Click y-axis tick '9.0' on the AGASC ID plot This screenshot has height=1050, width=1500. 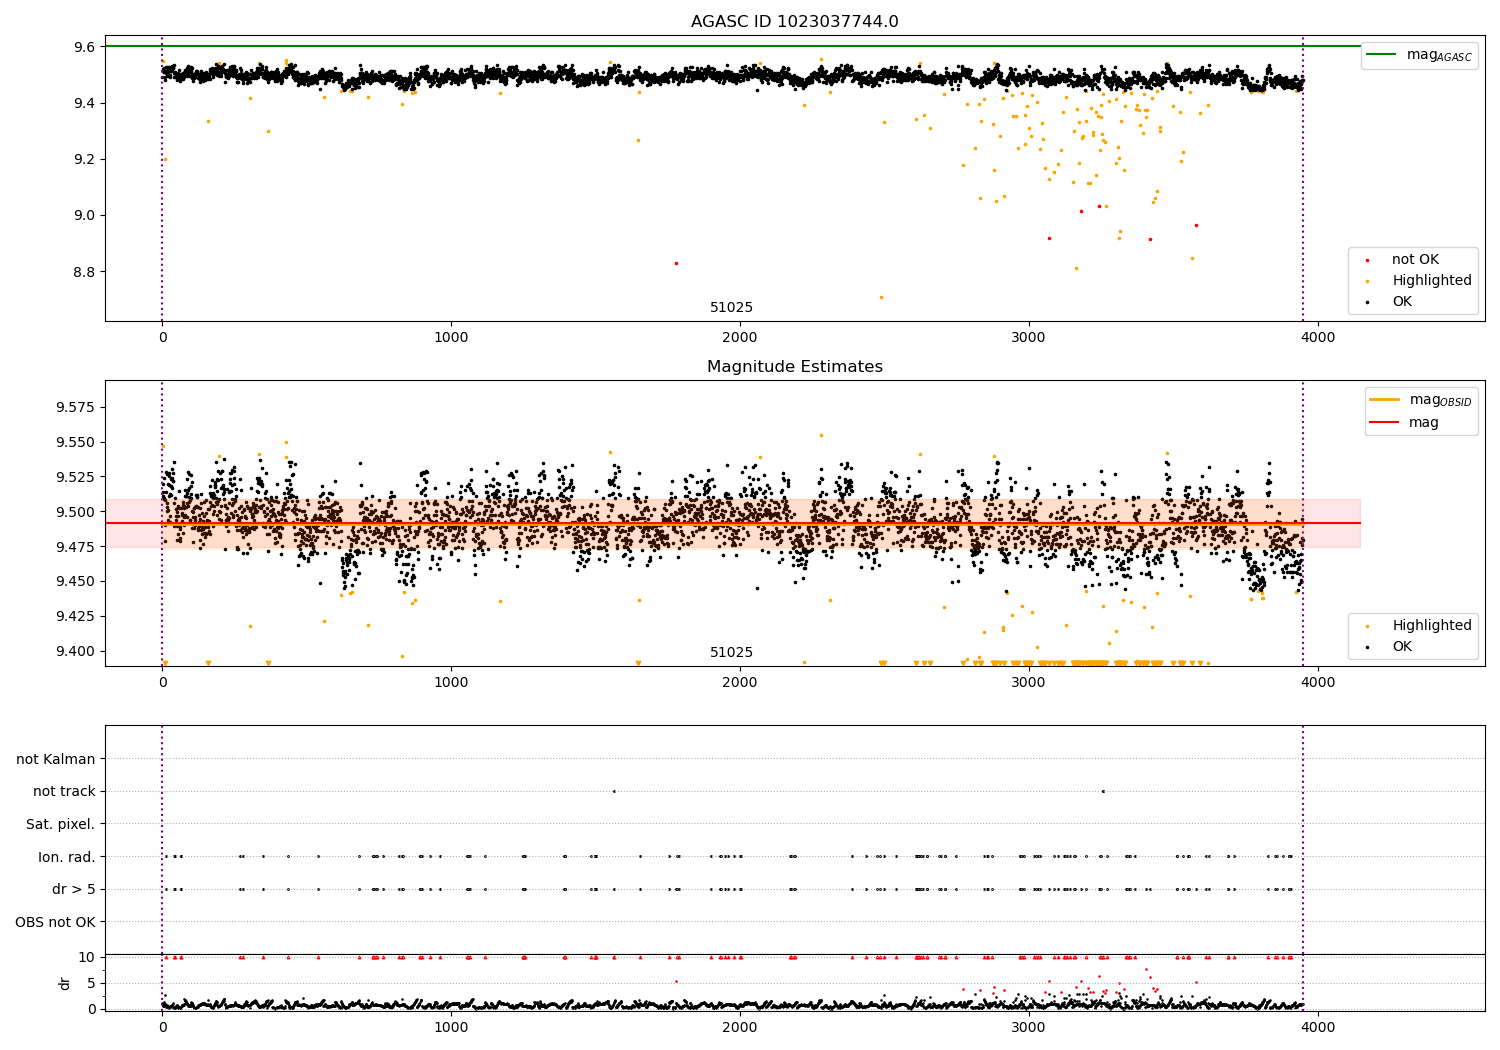84,215
